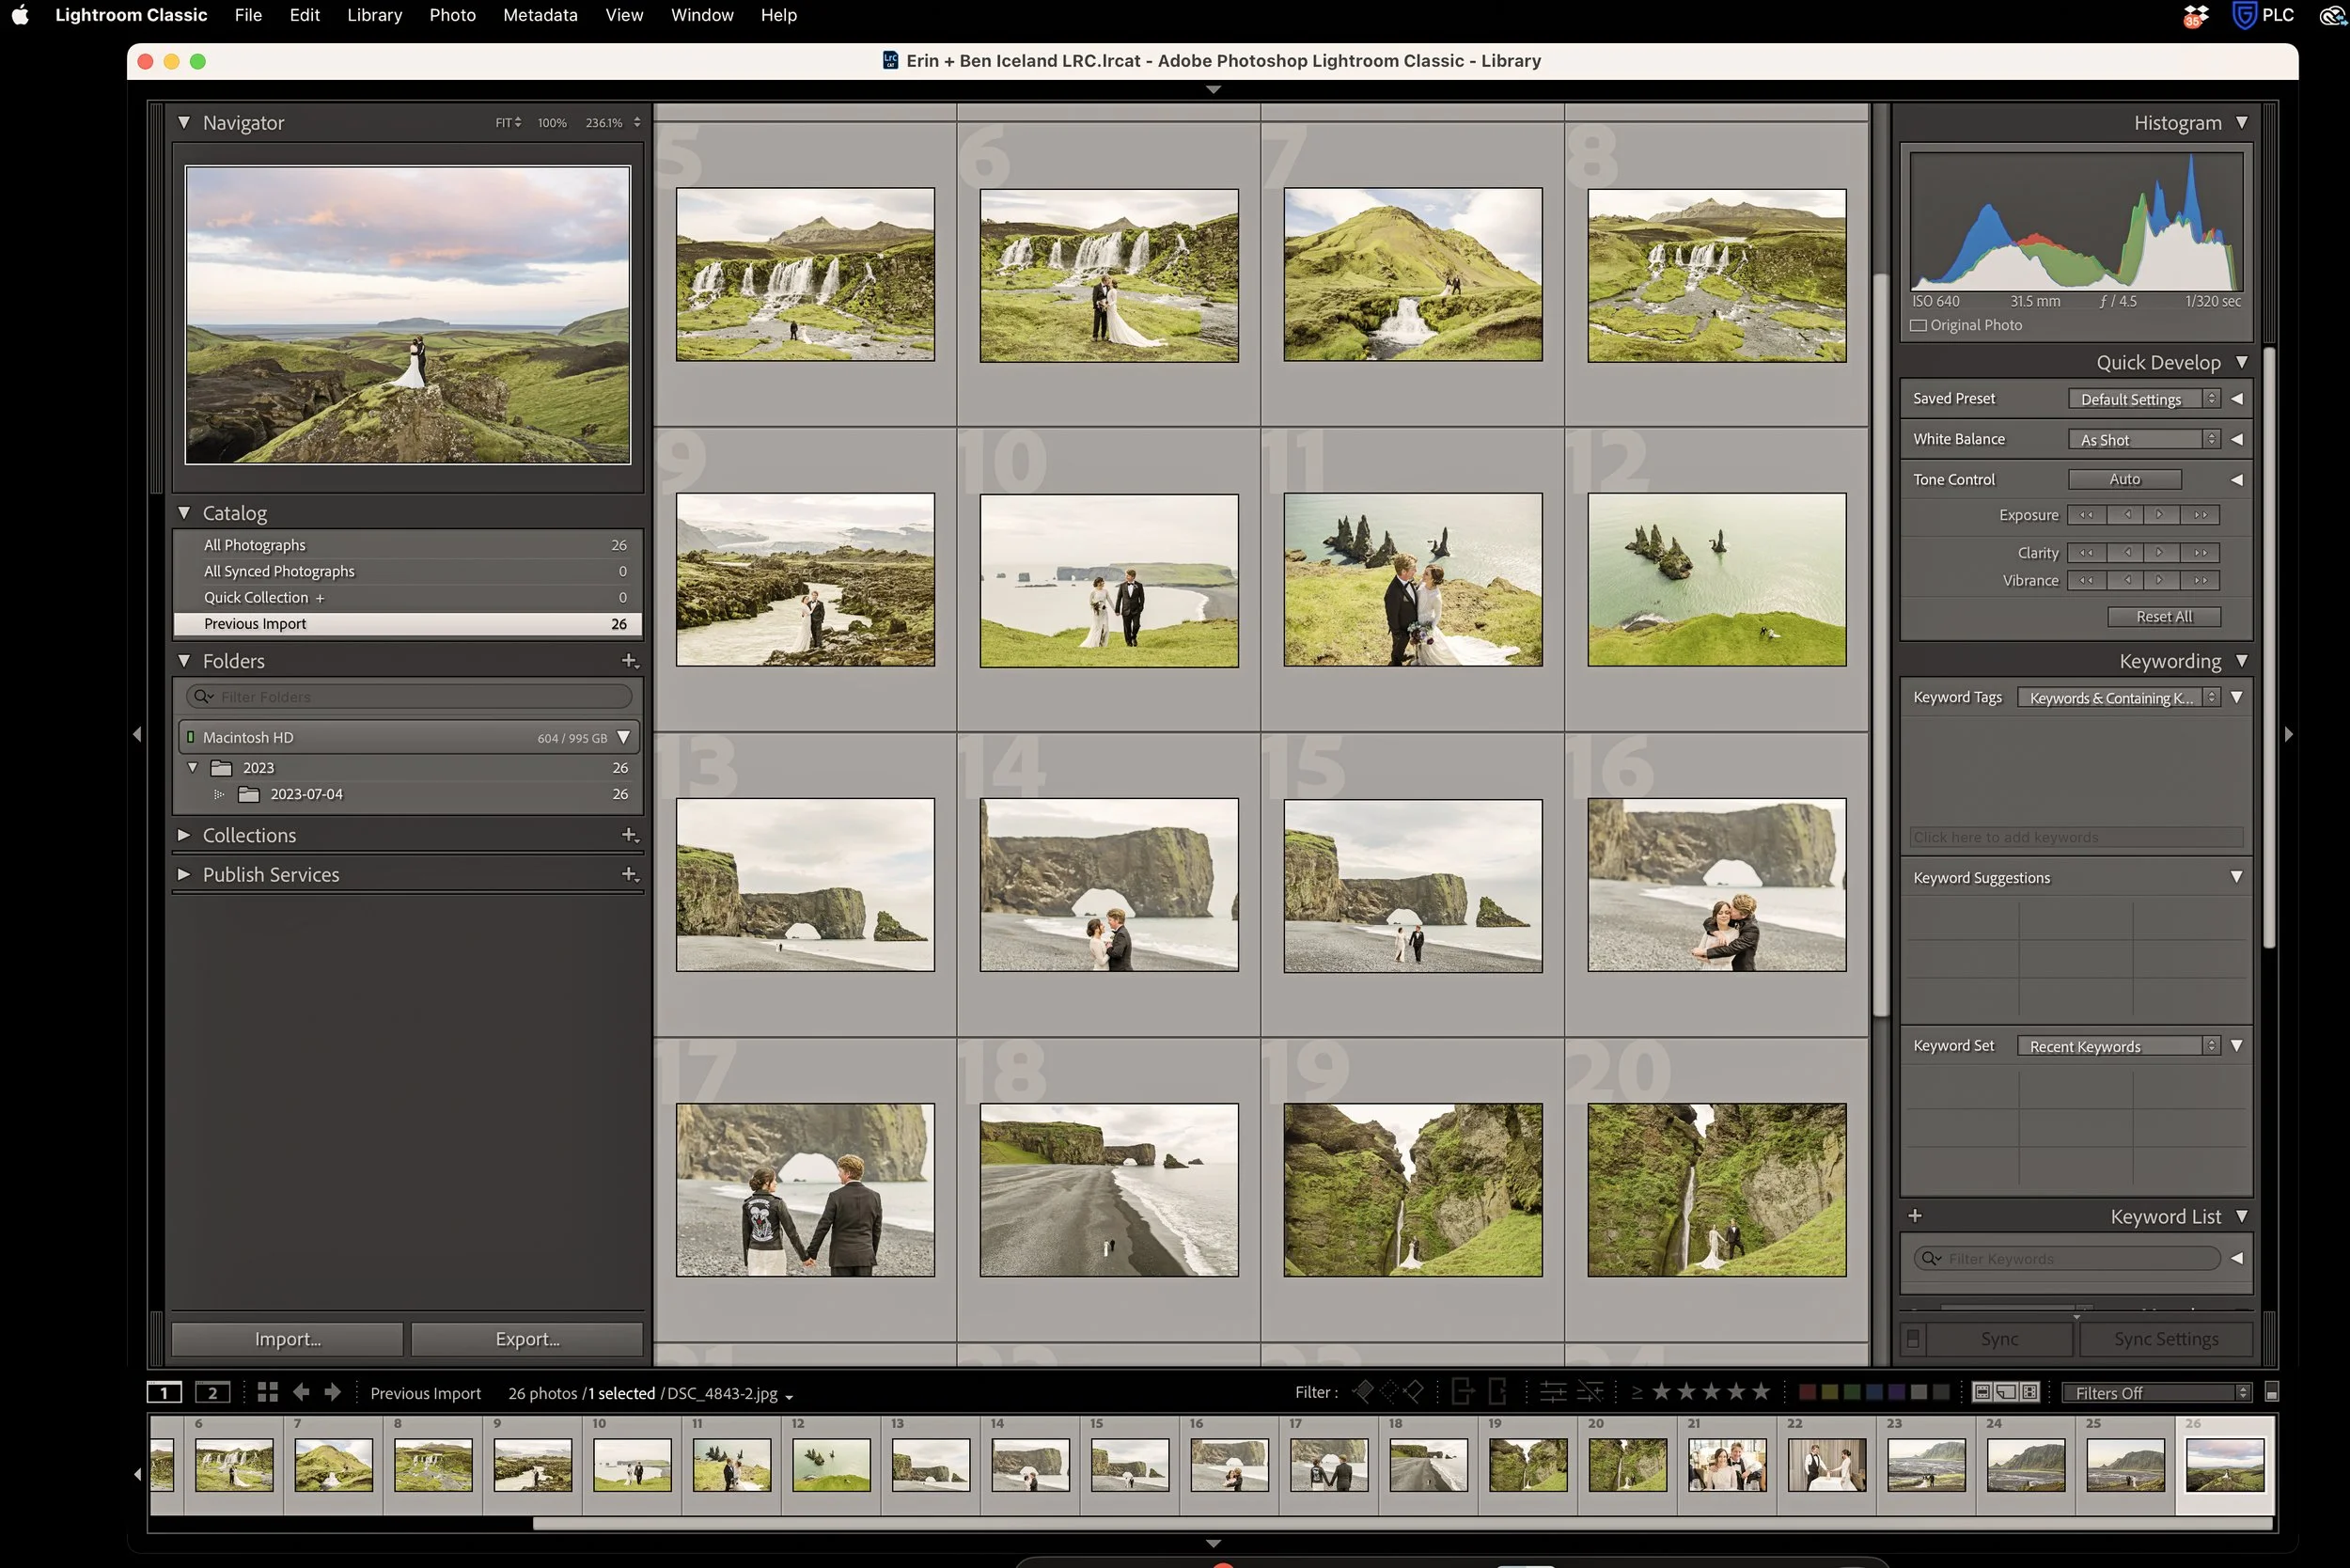Toggle the filter lock switch beside Filters Off
The image size is (2350, 1568).
tap(2271, 1392)
